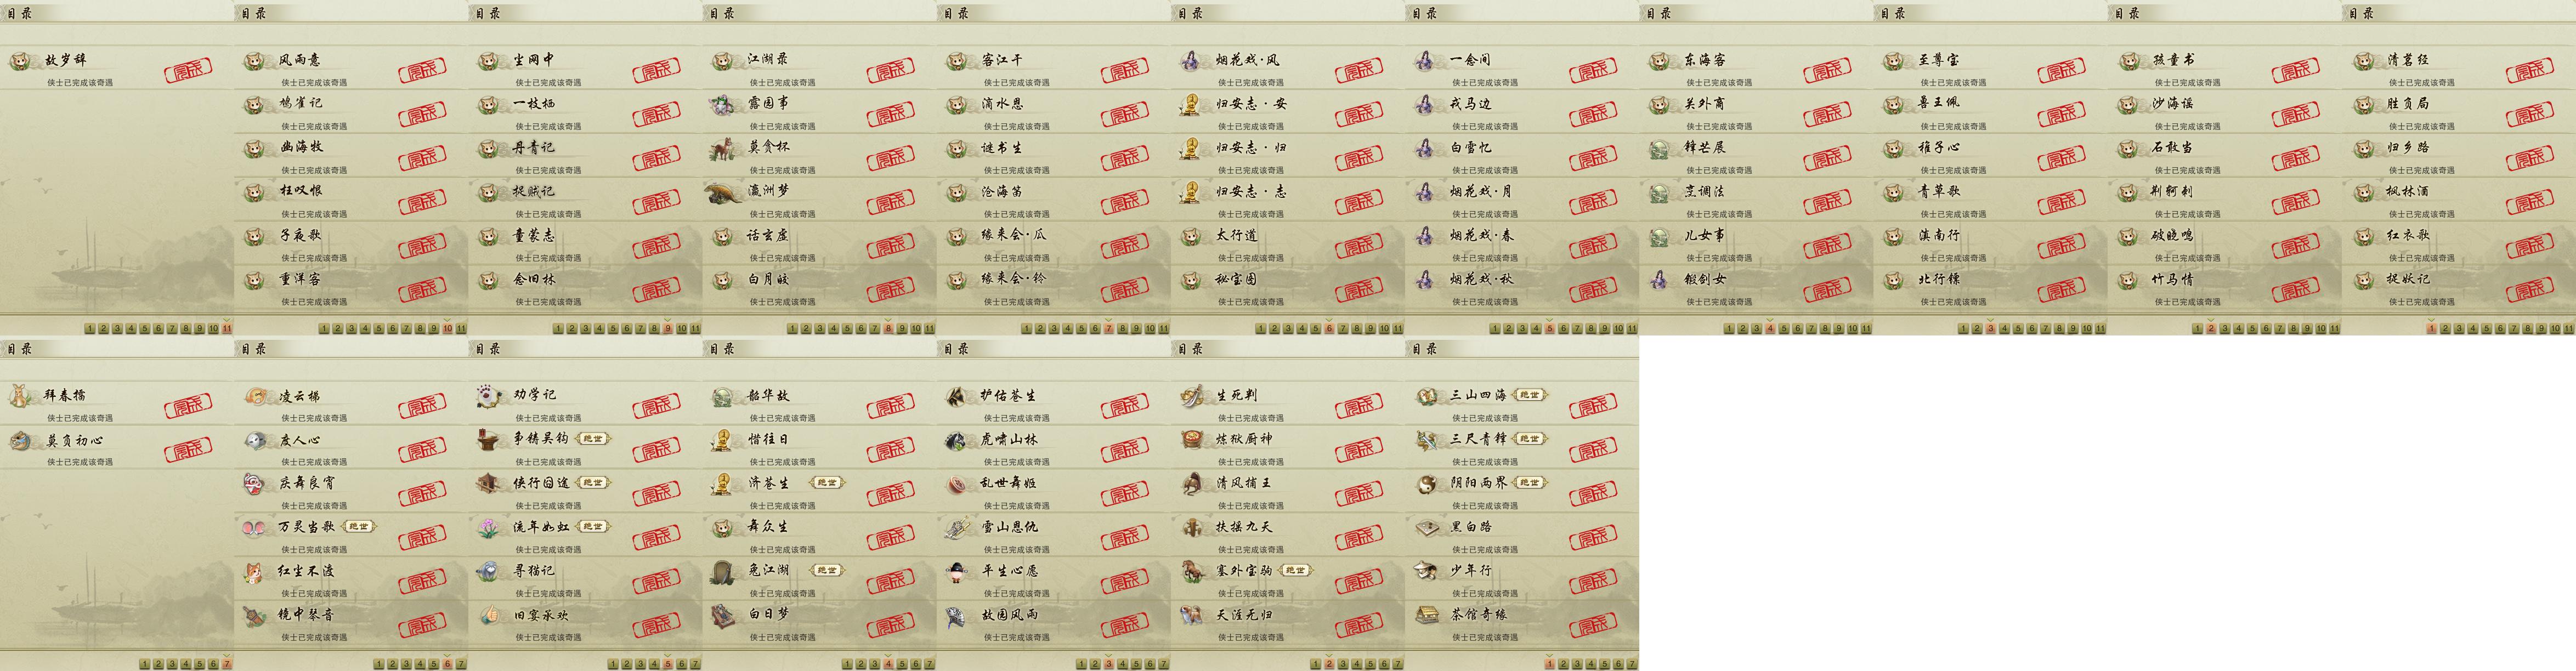Click the rabbit icon beside 拜春擂
The image size is (2576, 671).
click(20, 396)
